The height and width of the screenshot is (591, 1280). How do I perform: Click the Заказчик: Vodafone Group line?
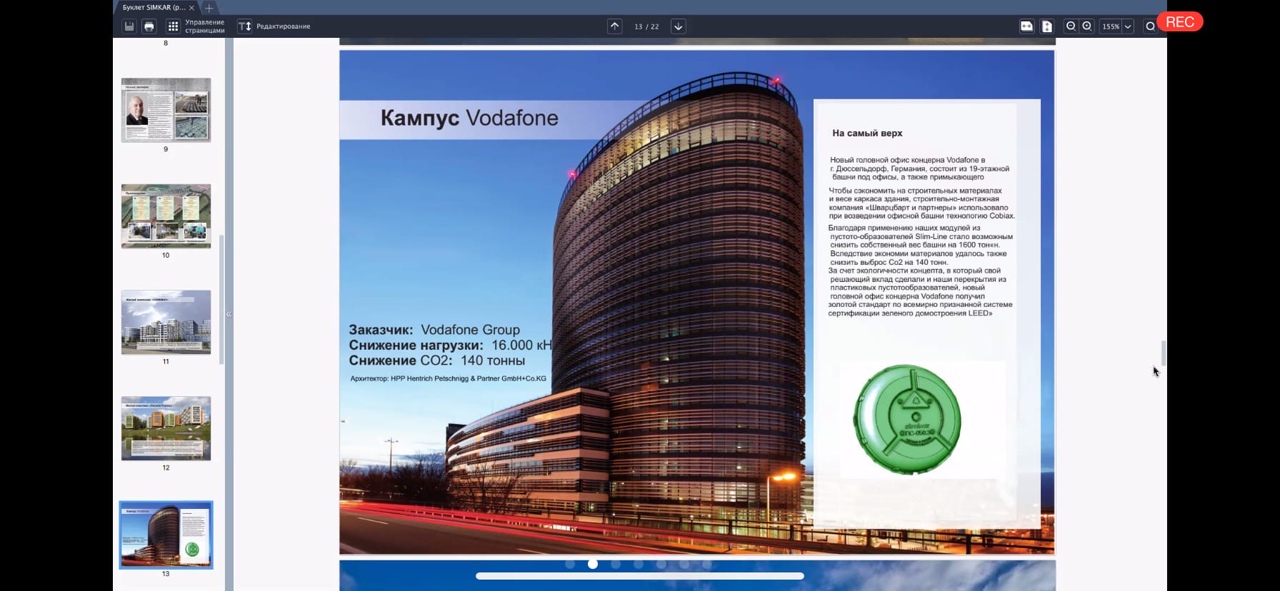point(434,330)
